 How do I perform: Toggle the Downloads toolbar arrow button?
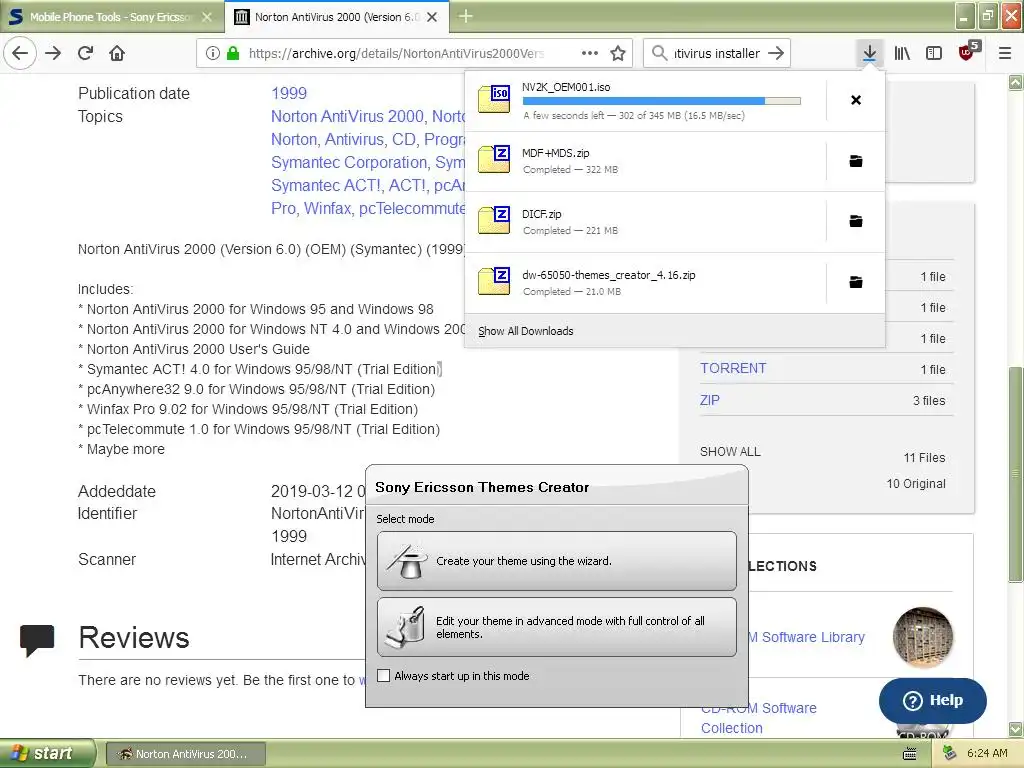pos(869,53)
